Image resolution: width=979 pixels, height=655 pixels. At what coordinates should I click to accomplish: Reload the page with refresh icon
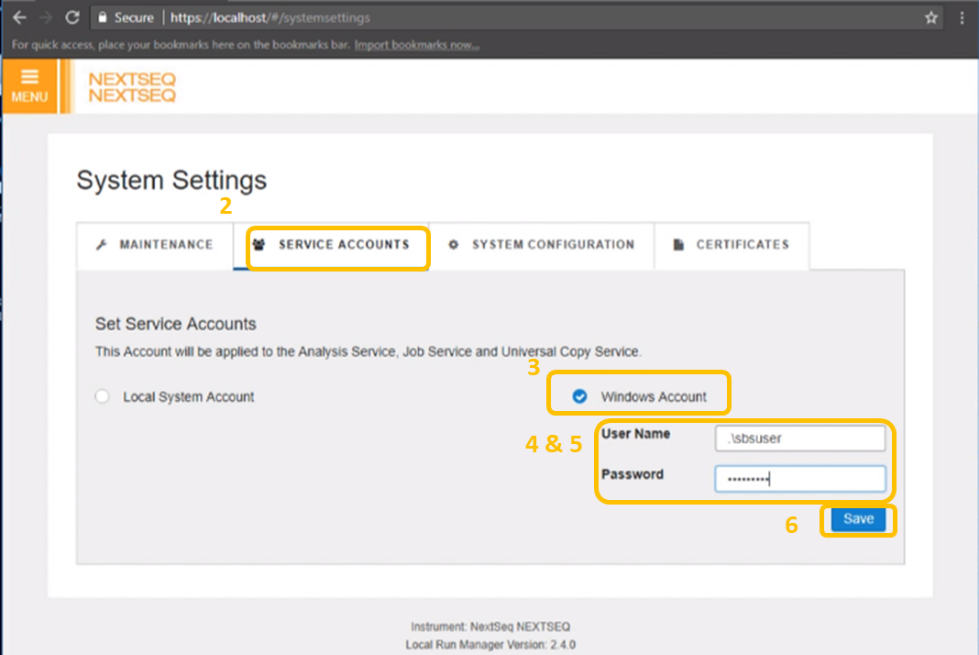coord(72,18)
